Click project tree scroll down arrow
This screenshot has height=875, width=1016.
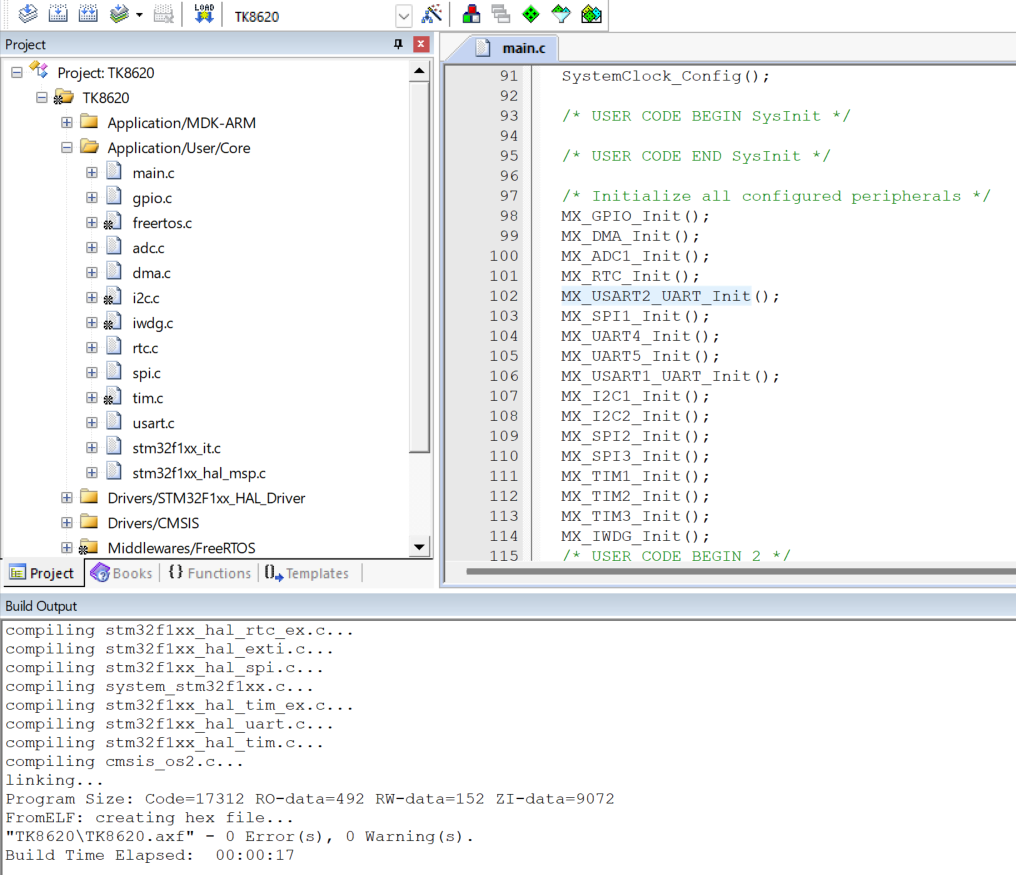coord(419,547)
